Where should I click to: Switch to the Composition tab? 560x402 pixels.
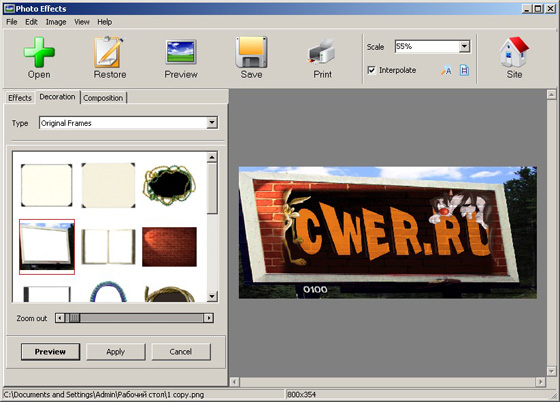(103, 98)
